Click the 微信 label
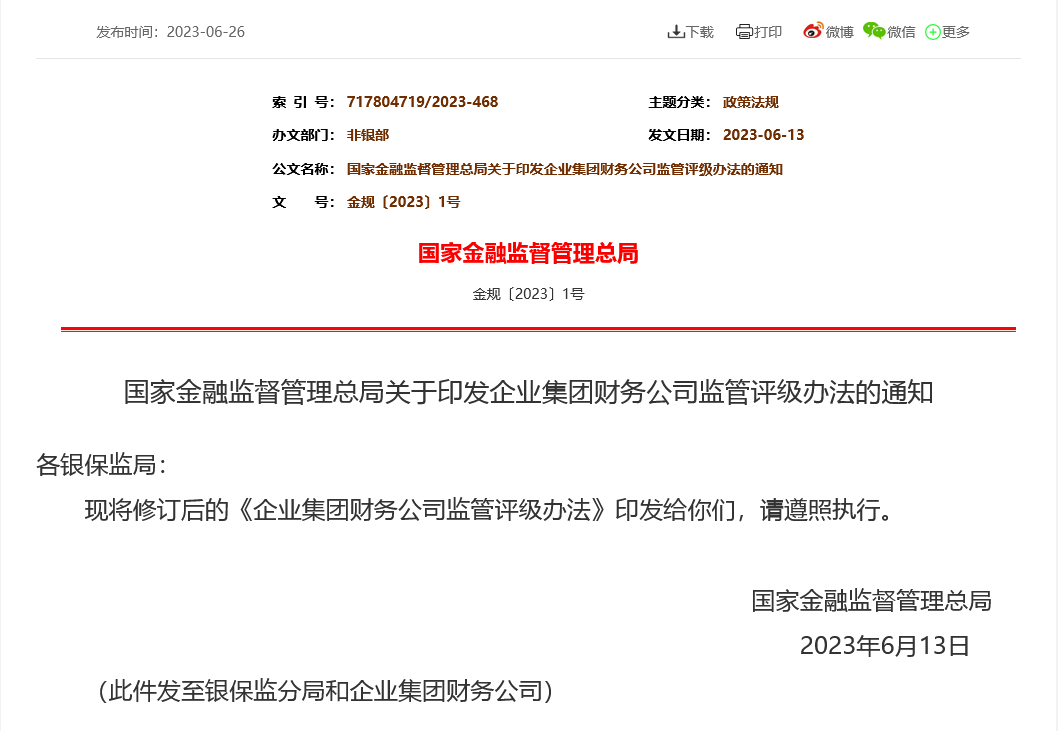 click(901, 32)
